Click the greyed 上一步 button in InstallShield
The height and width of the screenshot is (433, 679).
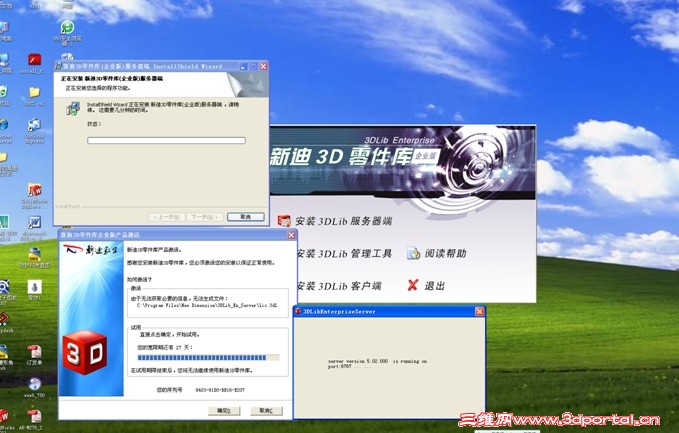click(x=167, y=217)
